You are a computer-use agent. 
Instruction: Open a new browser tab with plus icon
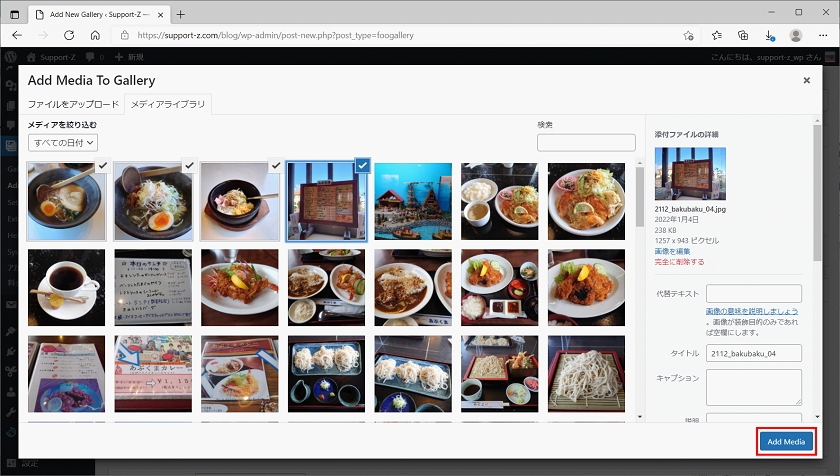(x=181, y=14)
